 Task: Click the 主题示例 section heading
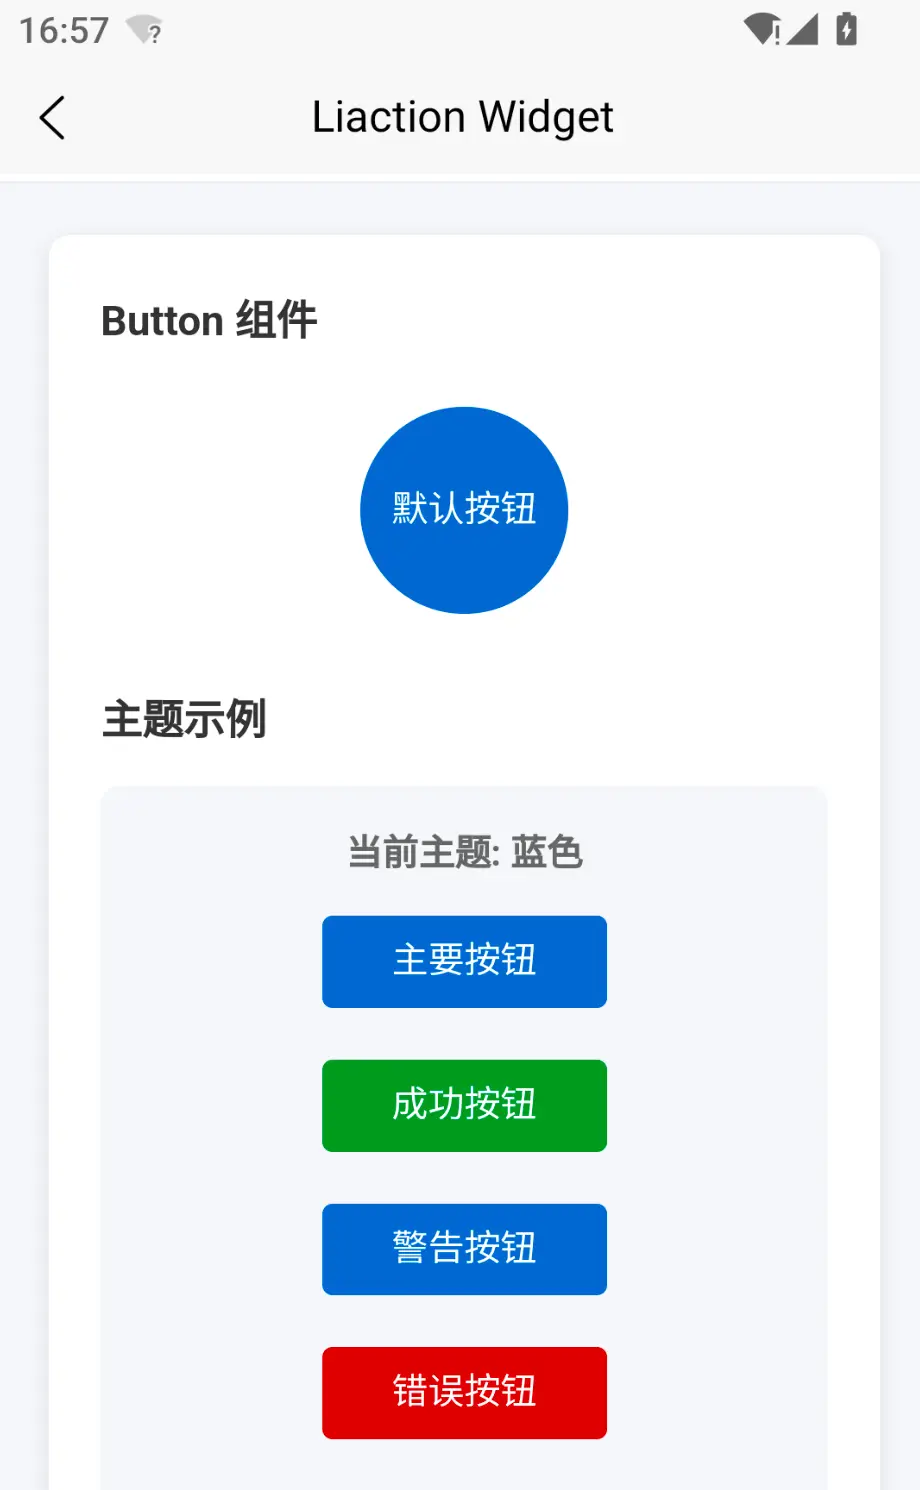coord(184,719)
